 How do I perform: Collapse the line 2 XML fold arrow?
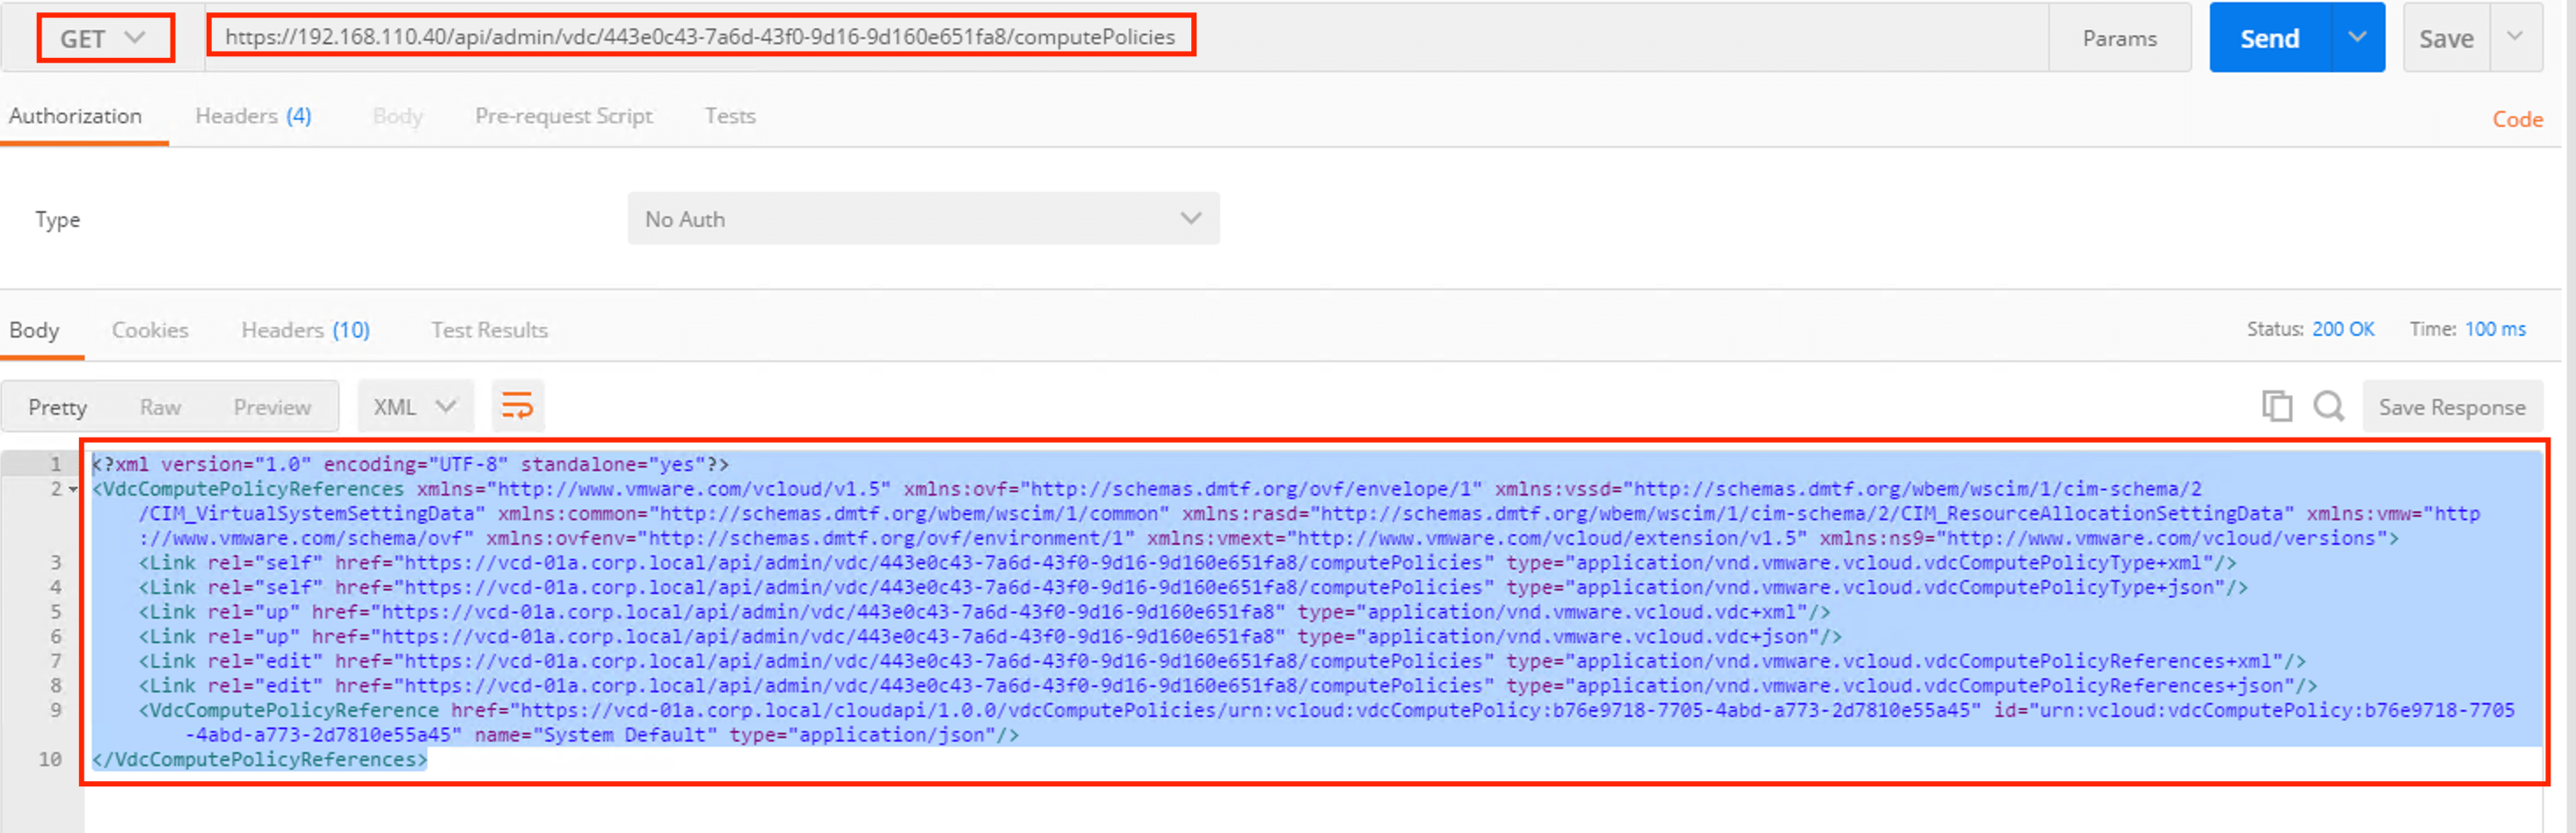(73, 490)
